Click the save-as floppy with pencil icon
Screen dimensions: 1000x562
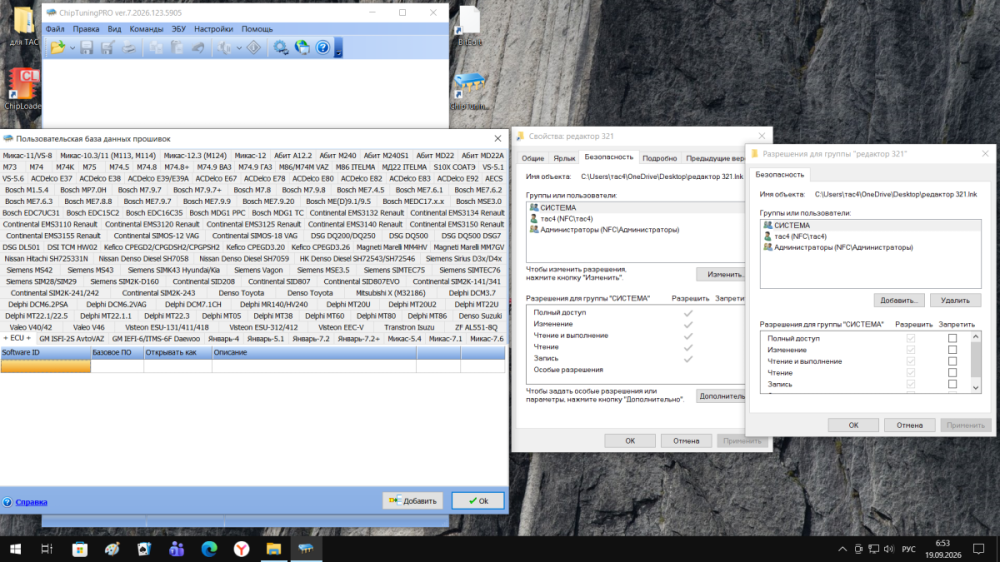107,48
